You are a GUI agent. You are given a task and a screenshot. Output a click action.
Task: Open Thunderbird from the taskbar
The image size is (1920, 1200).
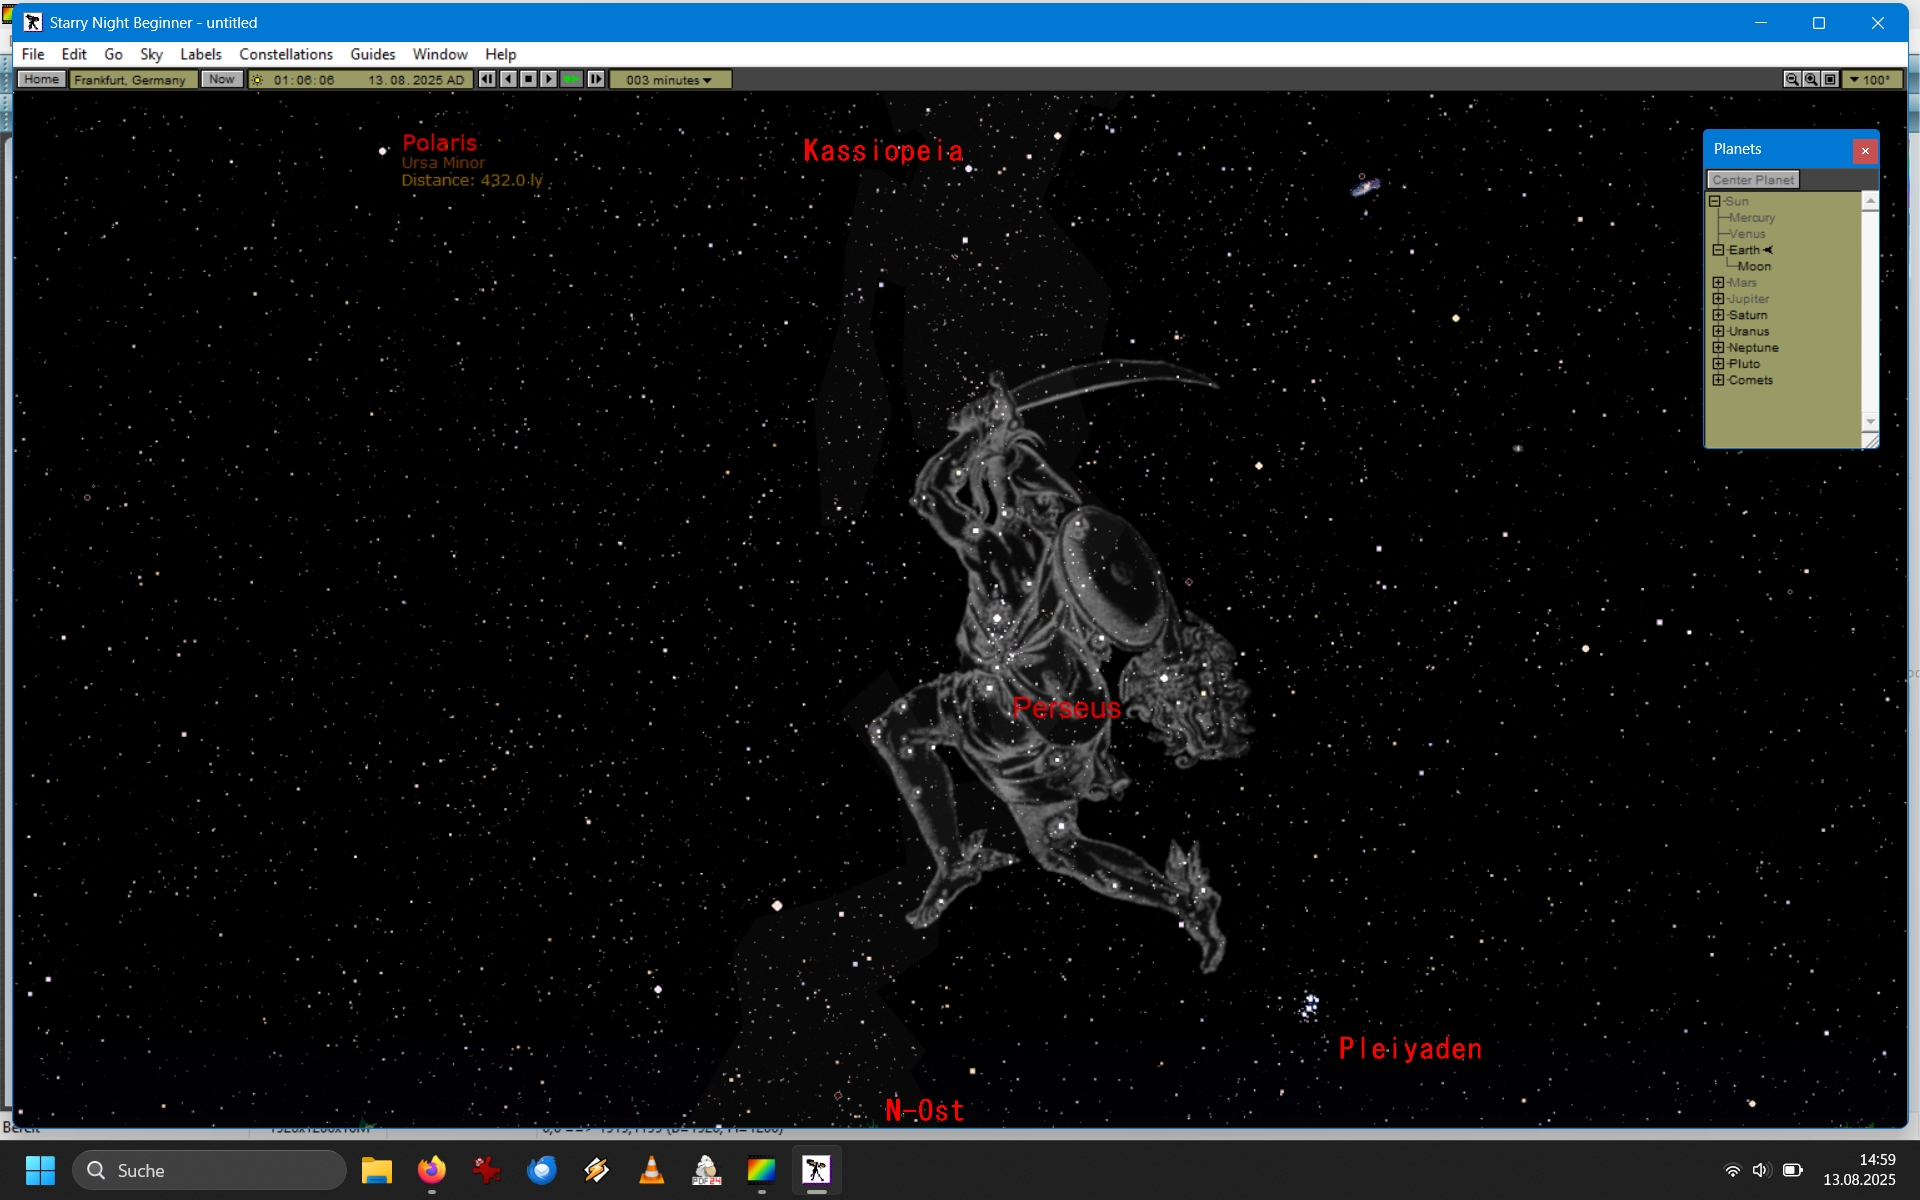coord(542,1170)
